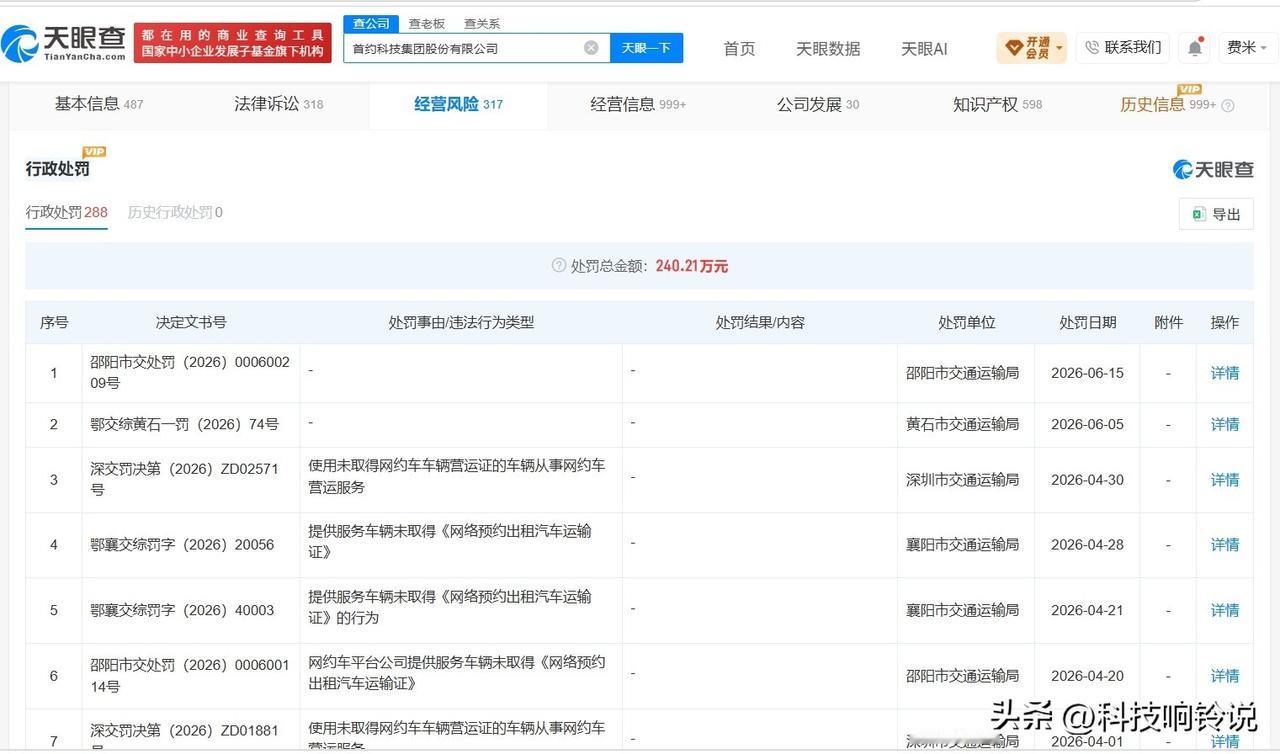Viewport: 1280px width, 754px height.
Task: Click 襄阳市交通运输局 in row 4
Action: point(963,545)
